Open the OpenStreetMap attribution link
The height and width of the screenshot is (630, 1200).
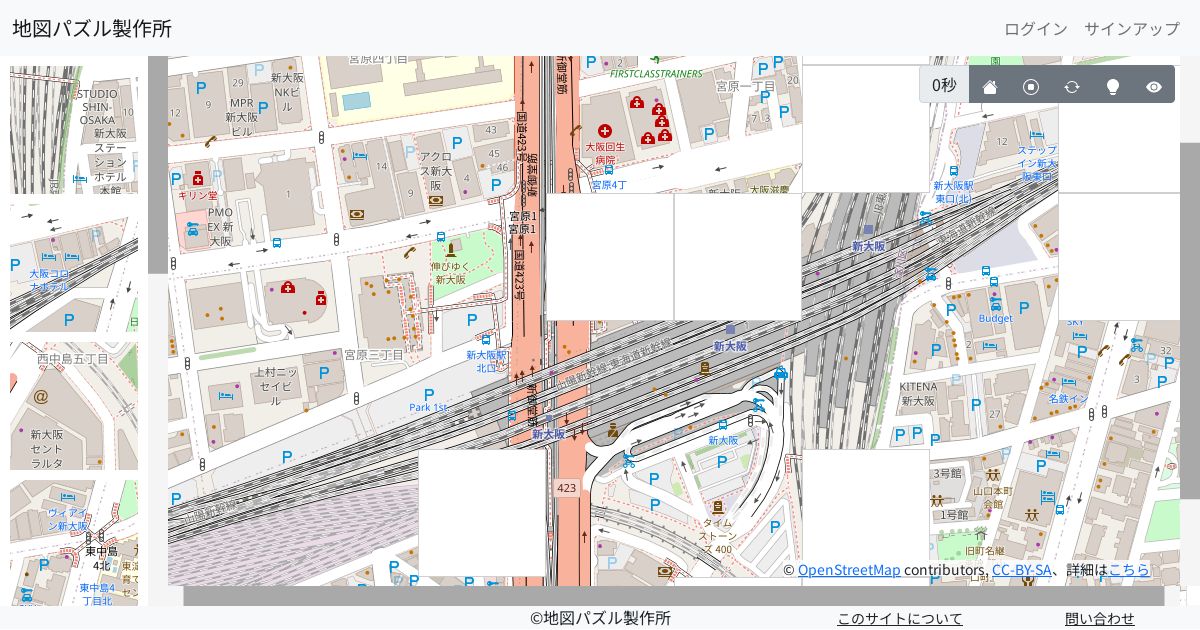(x=849, y=570)
